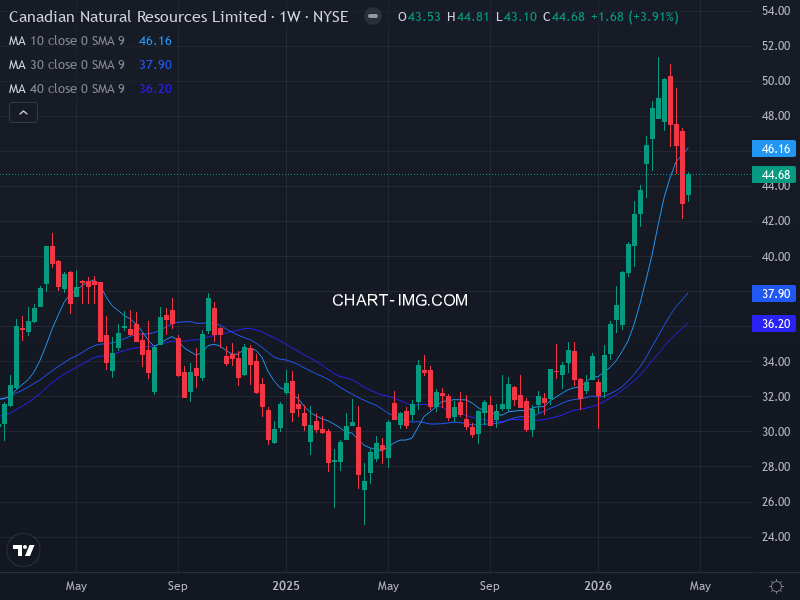This screenshot has width=800, height=600.
Task: Click the TradingView logo
Action: [x=23, y=549]
